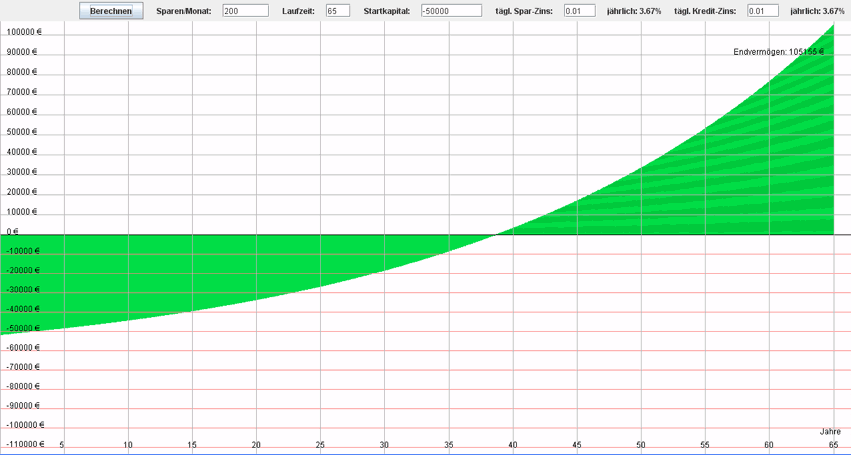
Task: Click the -110000 € y-axis label
Action: 23,444
